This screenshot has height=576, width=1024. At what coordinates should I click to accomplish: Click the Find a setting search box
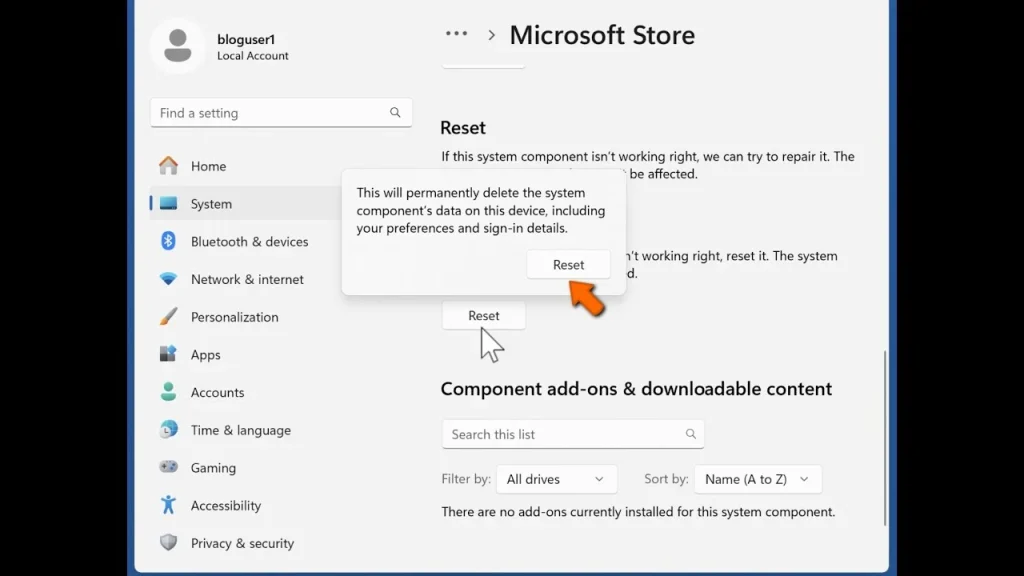click(281, 112)
